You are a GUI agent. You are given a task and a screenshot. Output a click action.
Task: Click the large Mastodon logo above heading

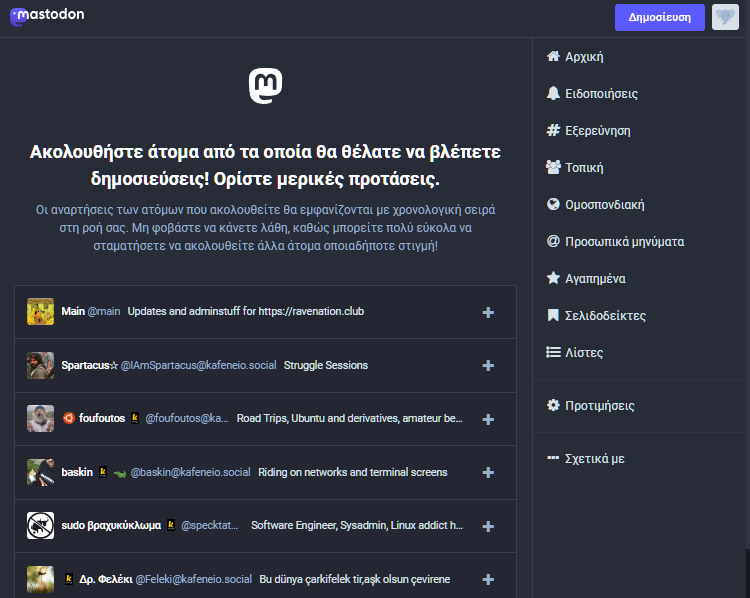coord(265,86)
